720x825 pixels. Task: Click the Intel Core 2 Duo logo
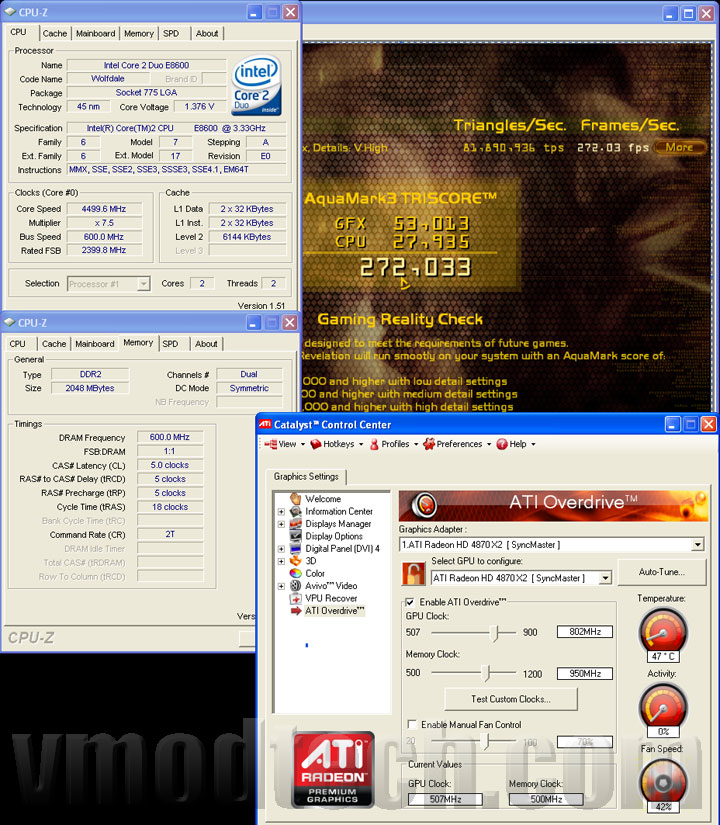pos(256,86)
